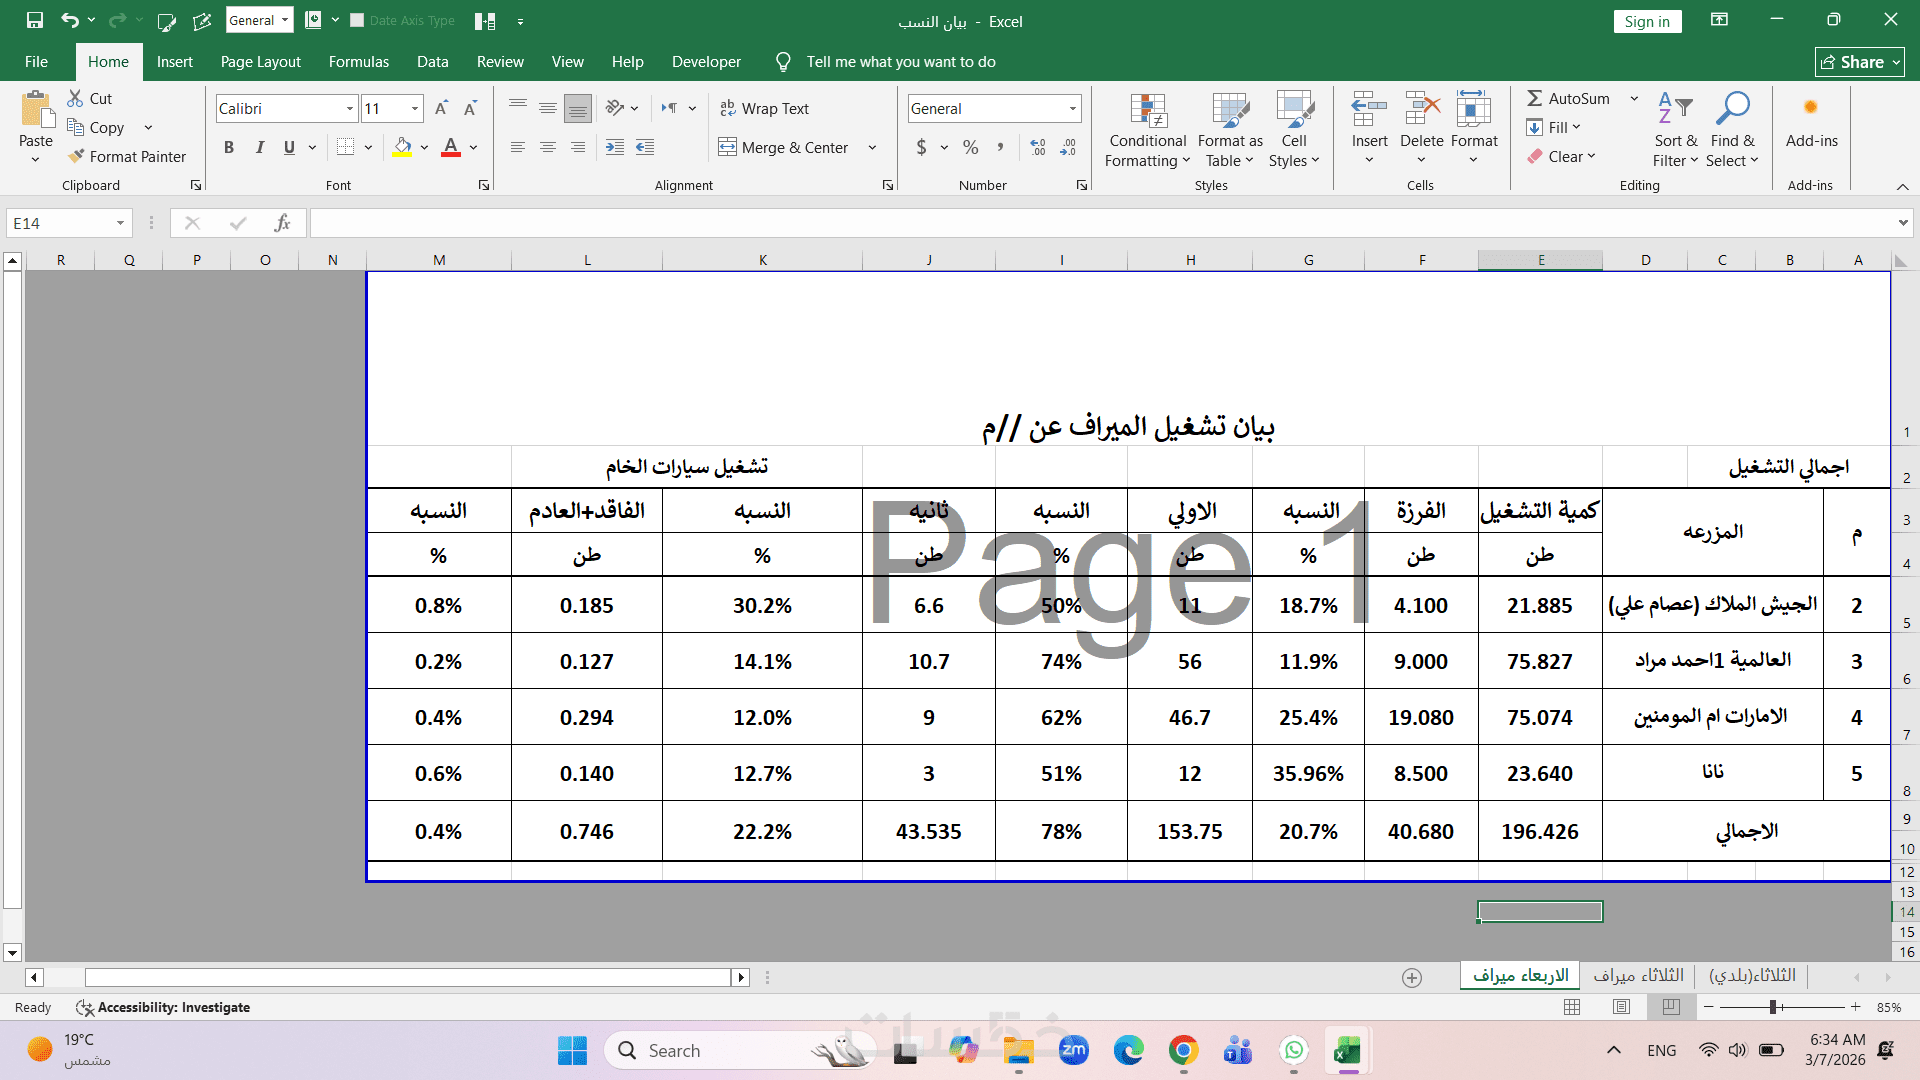Toggle Bold formatting

click(x=229, y=148)
